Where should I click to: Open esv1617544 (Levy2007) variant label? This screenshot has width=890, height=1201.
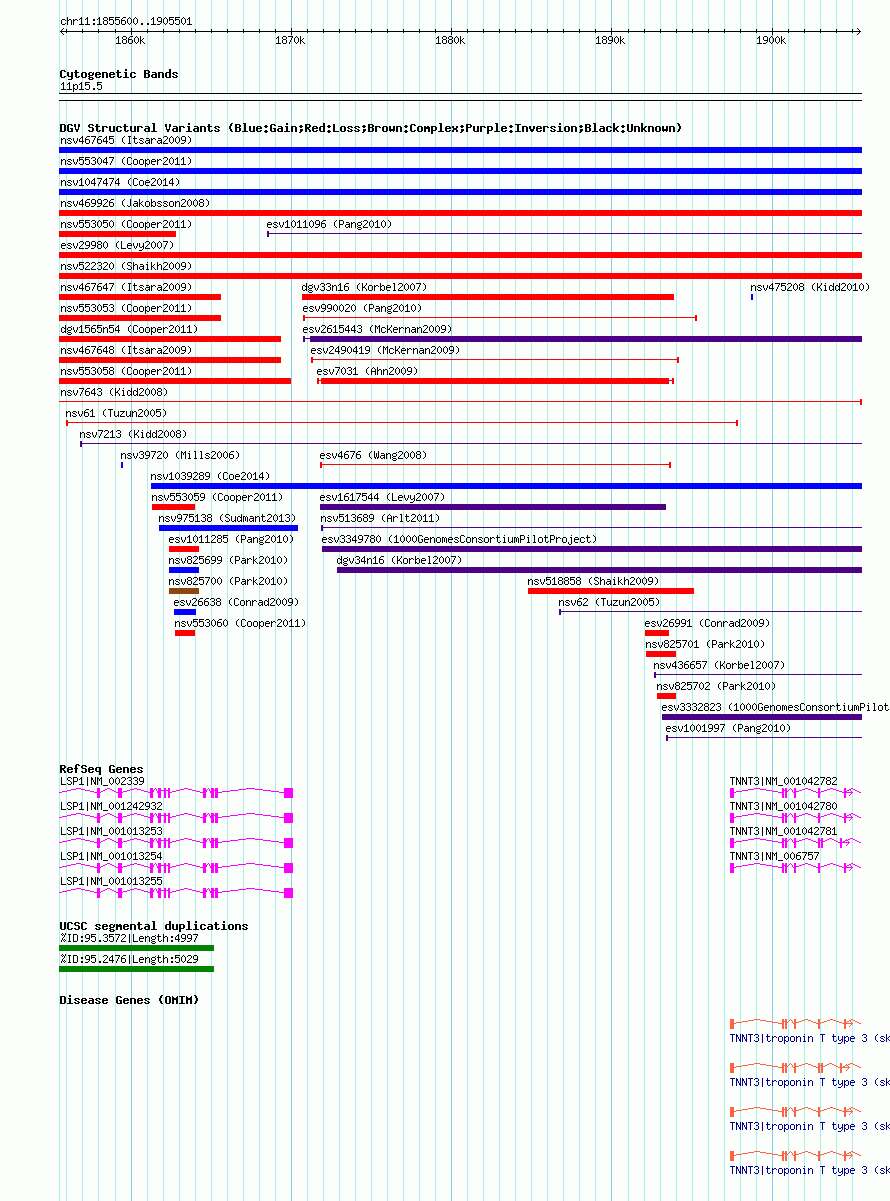click(x=382, y=497)
